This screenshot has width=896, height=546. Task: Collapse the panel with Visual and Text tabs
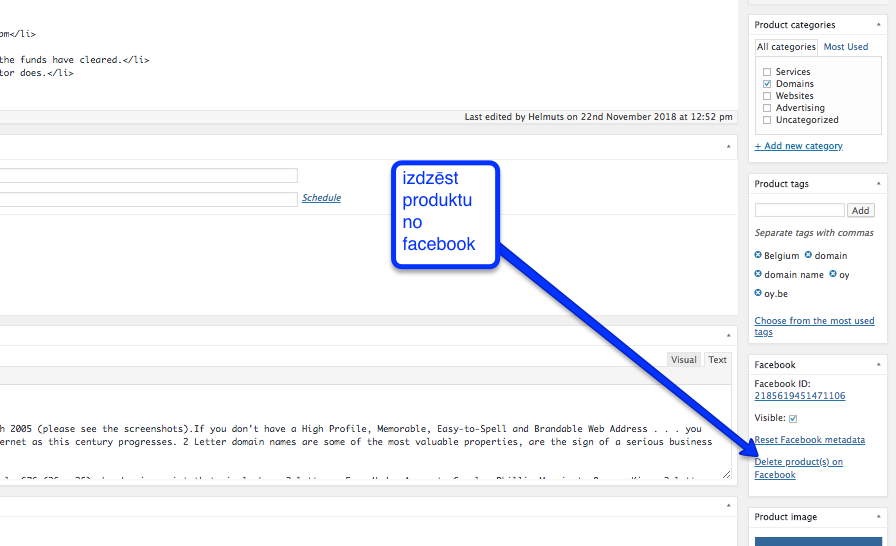[729, 335]
